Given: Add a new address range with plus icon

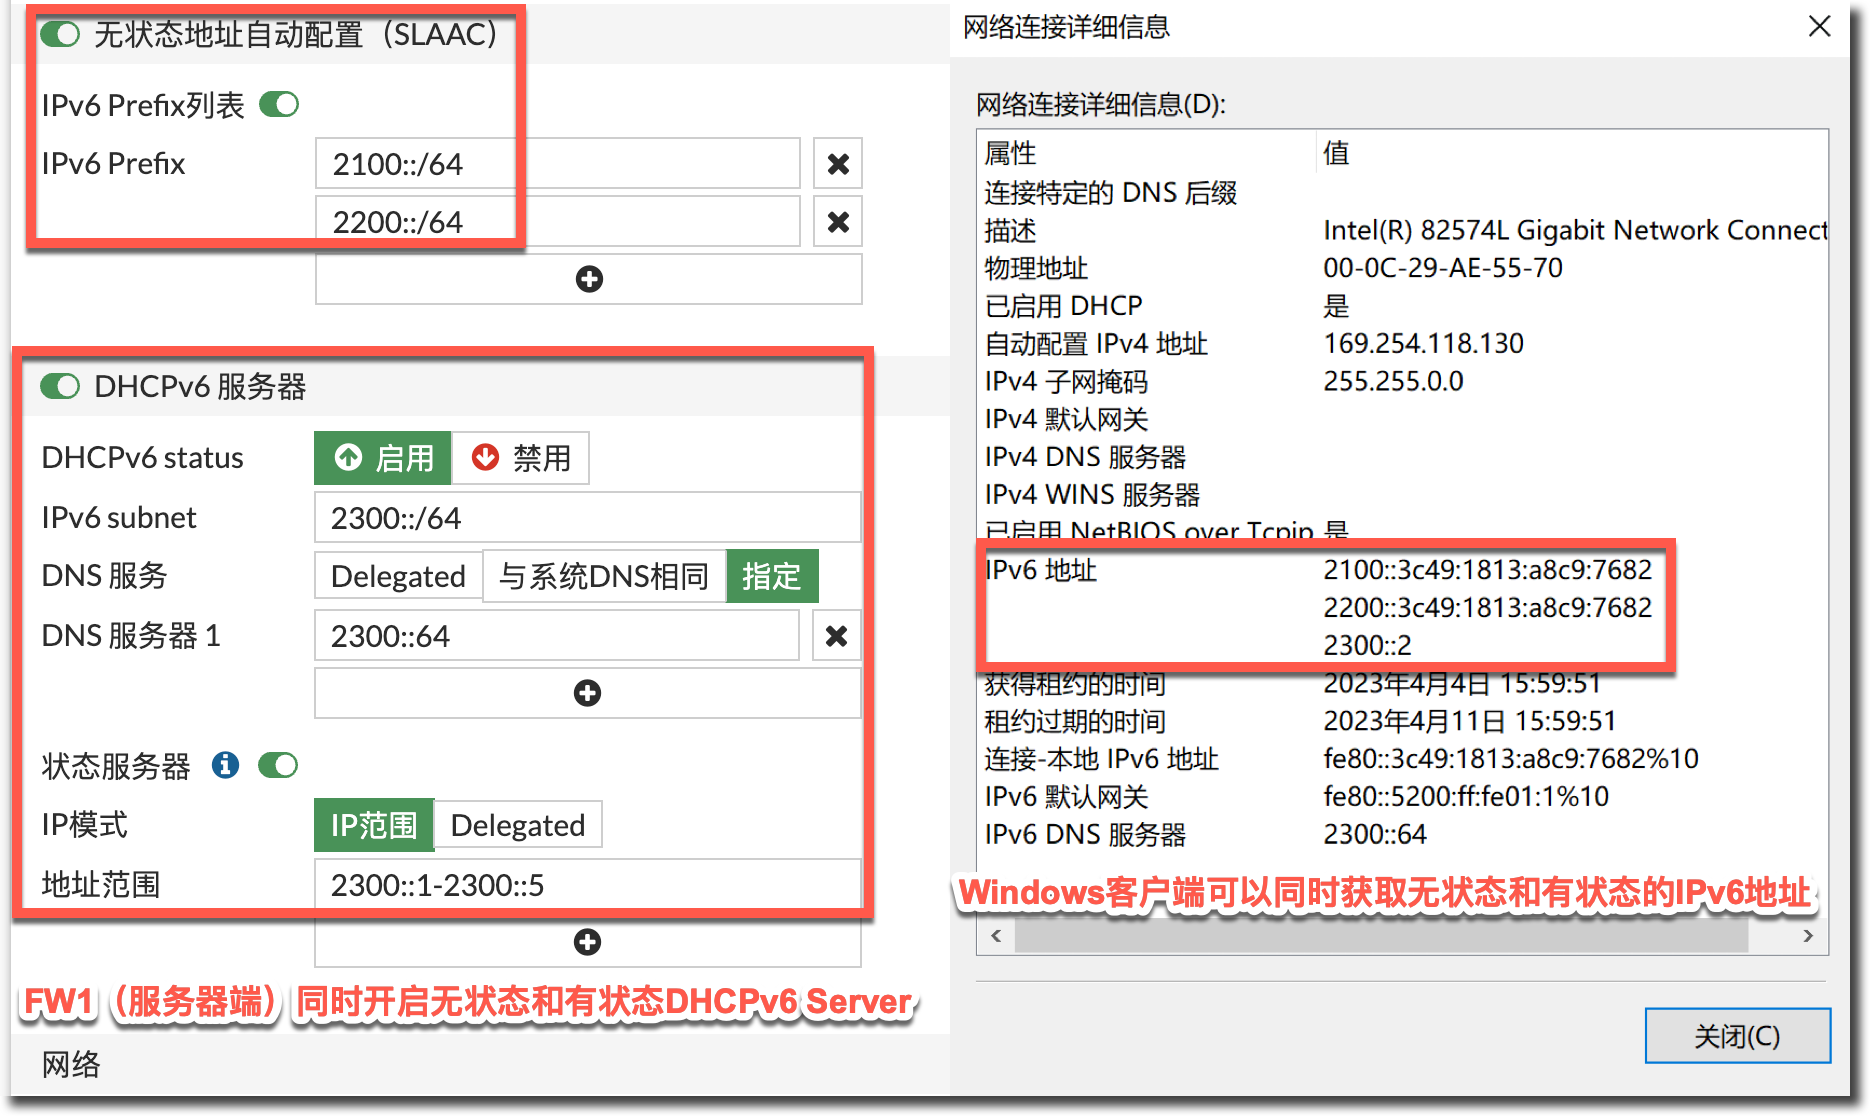Looking at the screenshot, I should [x=588, y=942].
